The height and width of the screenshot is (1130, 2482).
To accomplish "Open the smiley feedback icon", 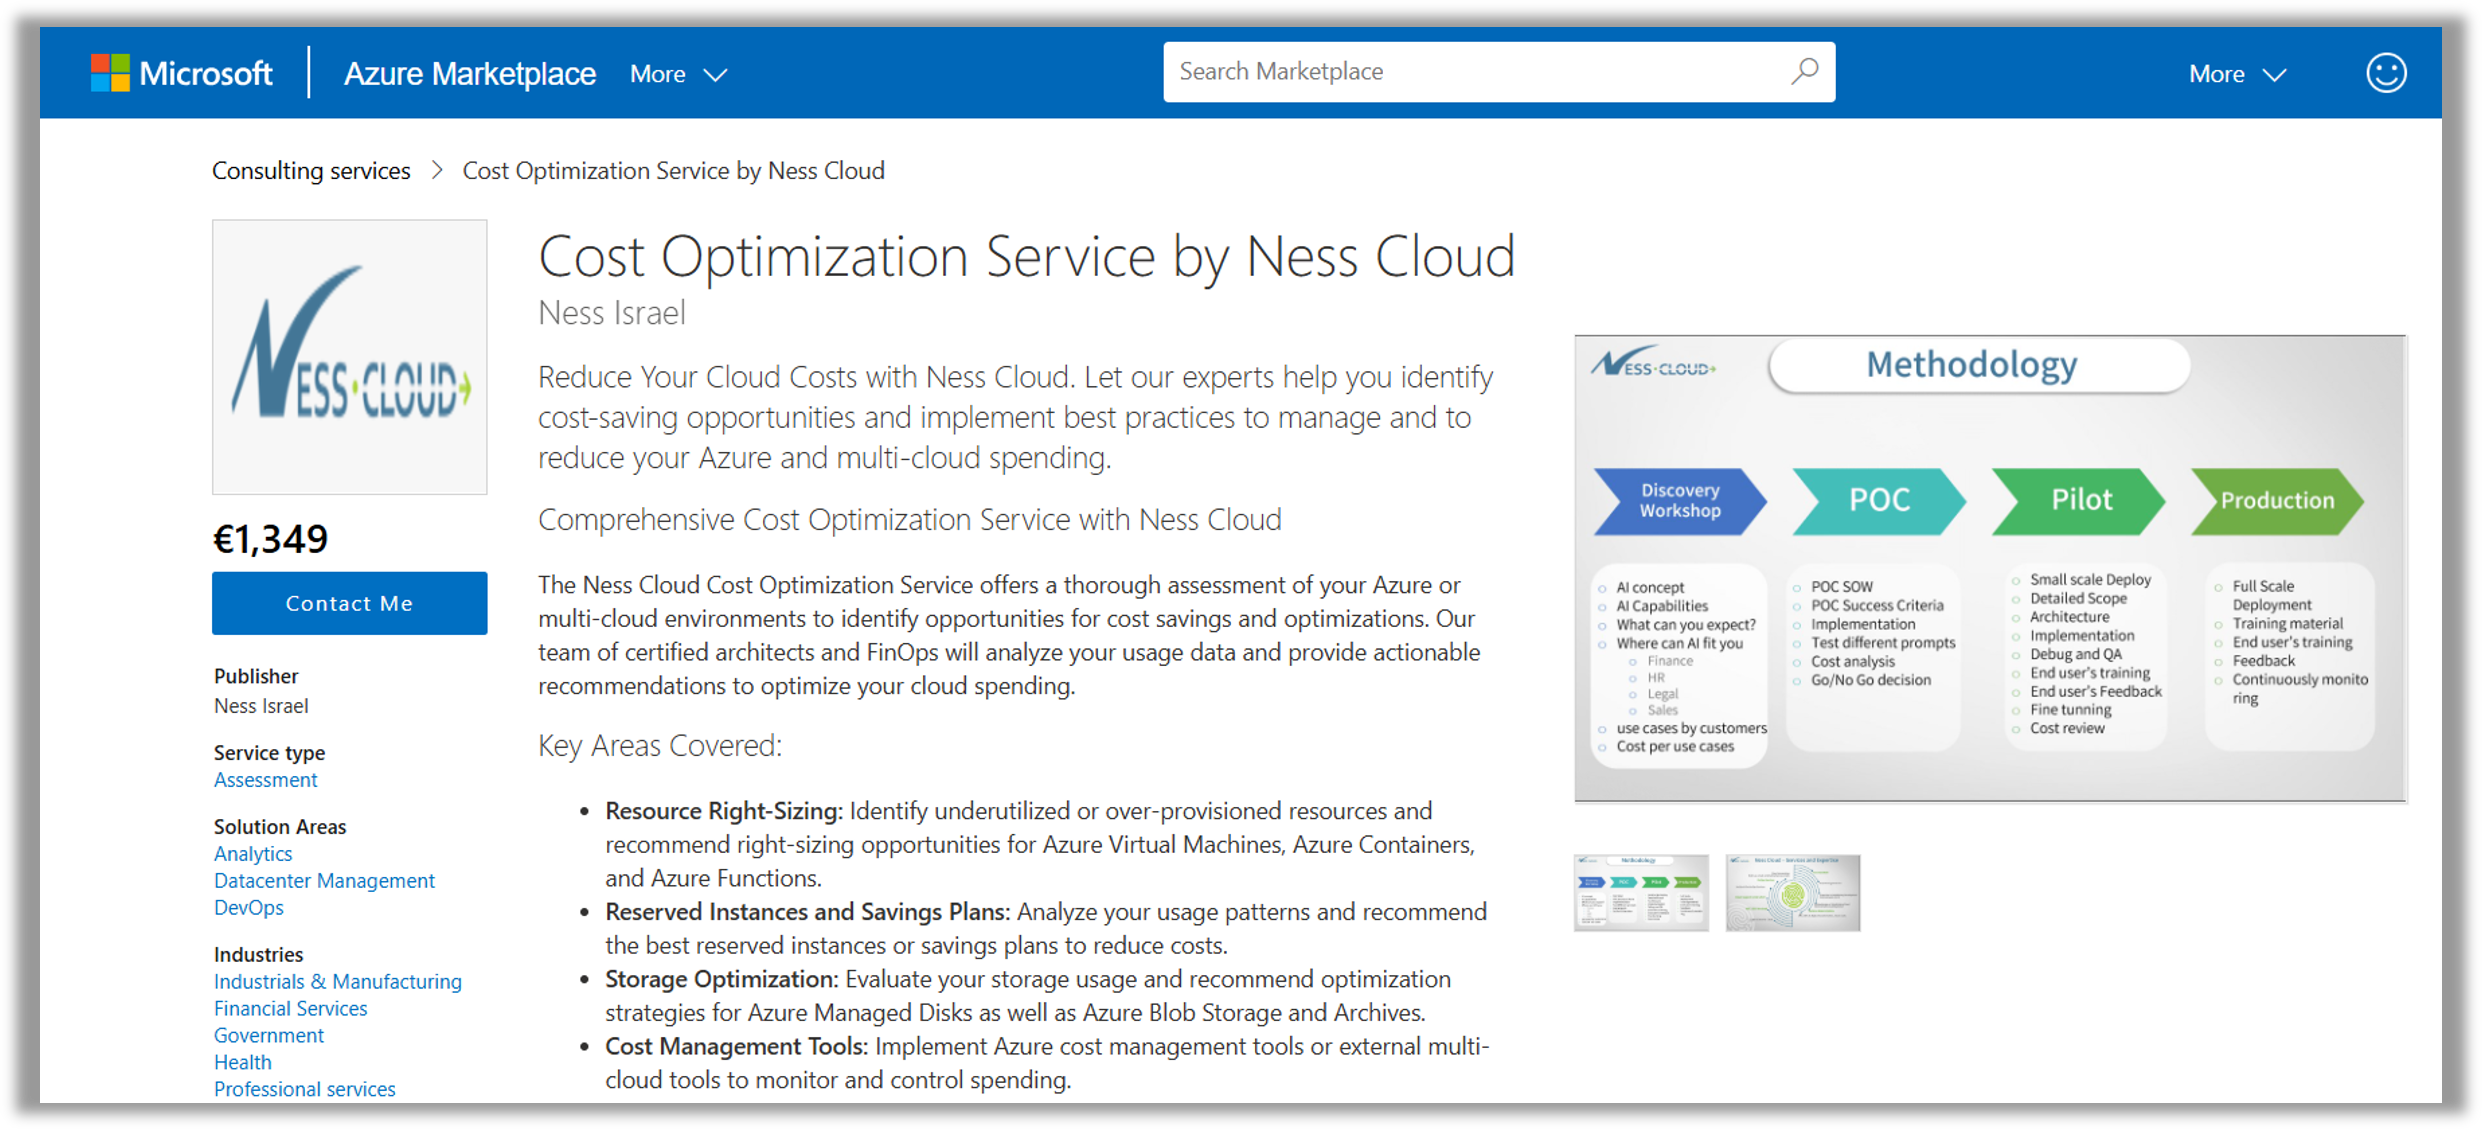I will click(x=2385, y=73).
